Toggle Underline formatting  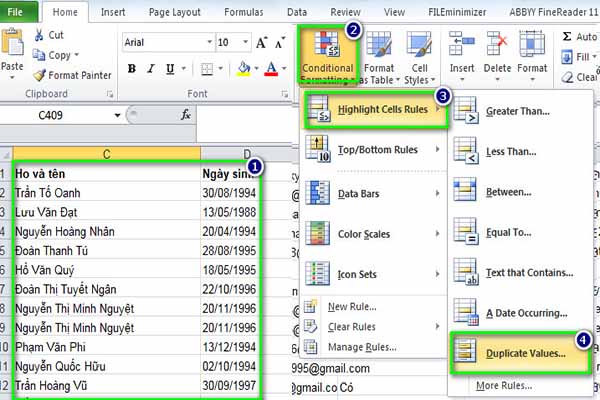point(170,69)
